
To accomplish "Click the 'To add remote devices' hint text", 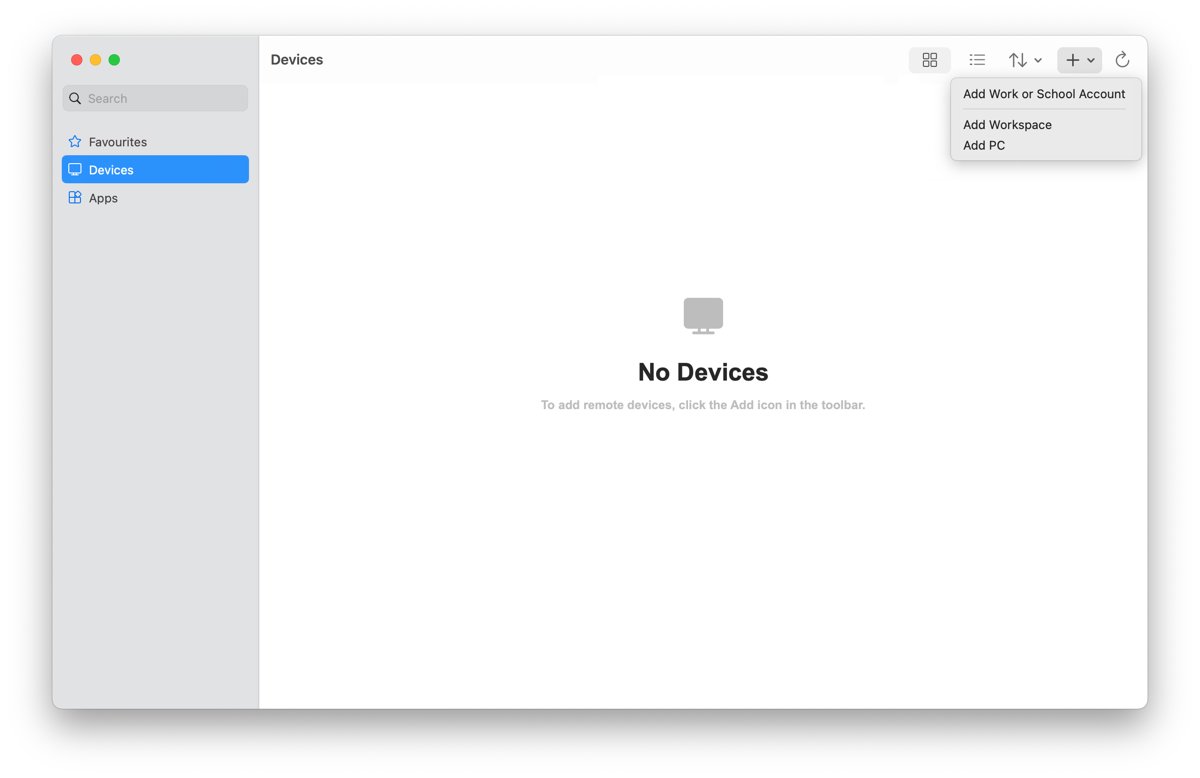I will point(703,405).
